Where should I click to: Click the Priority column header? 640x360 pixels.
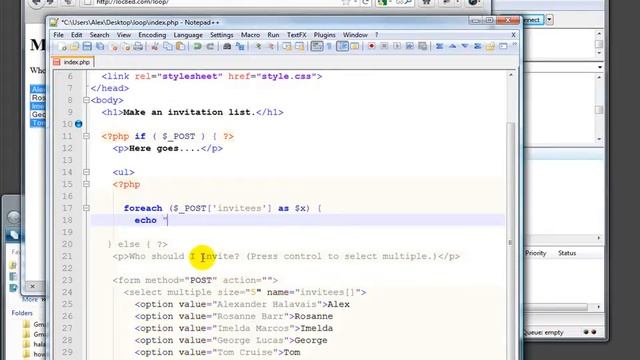(535, 253)
